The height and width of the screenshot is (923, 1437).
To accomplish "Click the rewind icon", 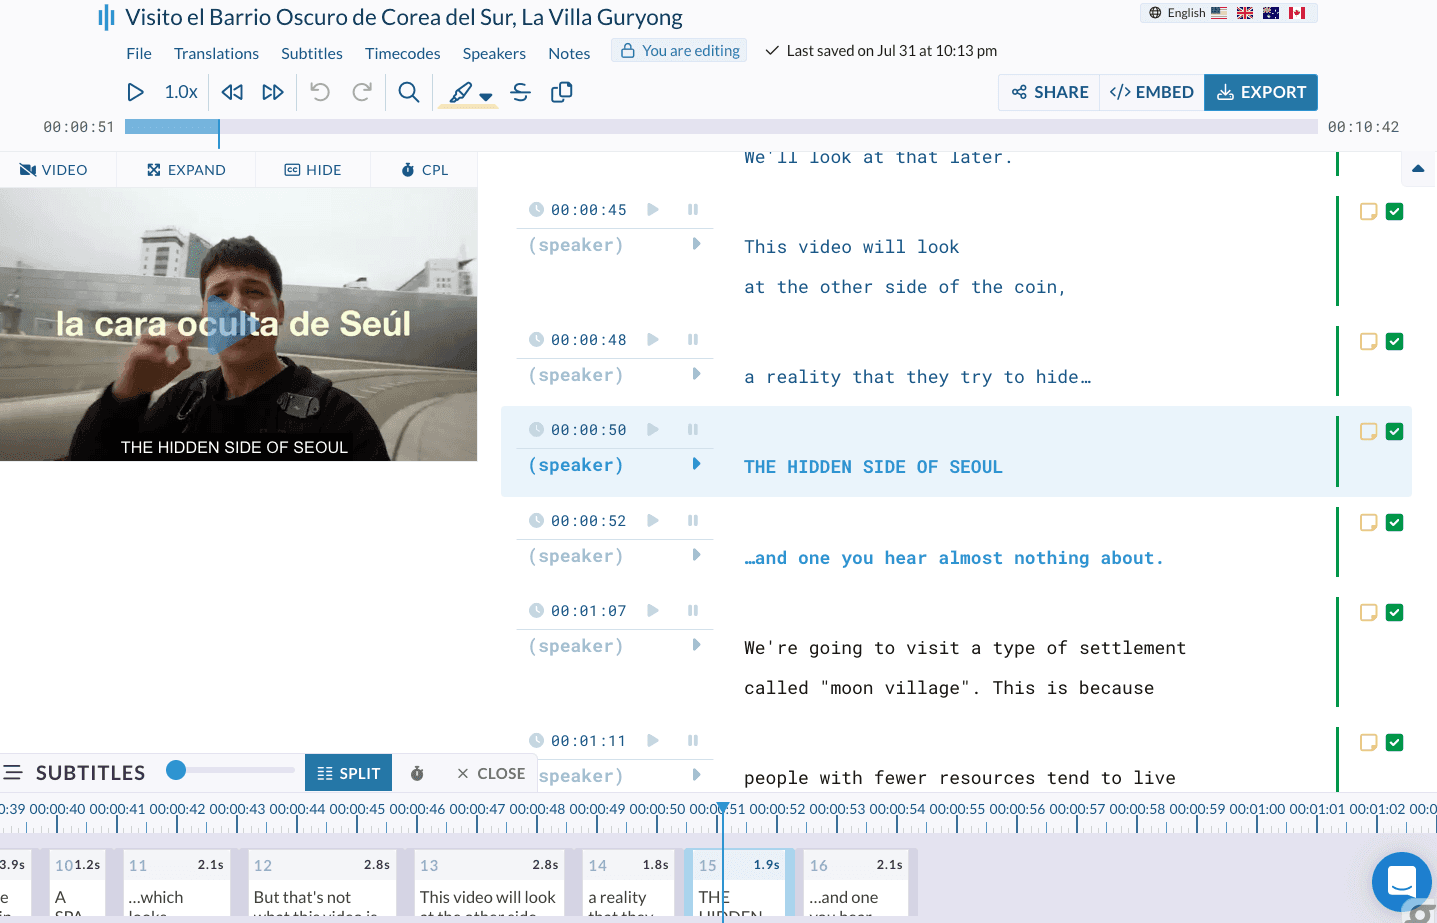I will [232, 92].
